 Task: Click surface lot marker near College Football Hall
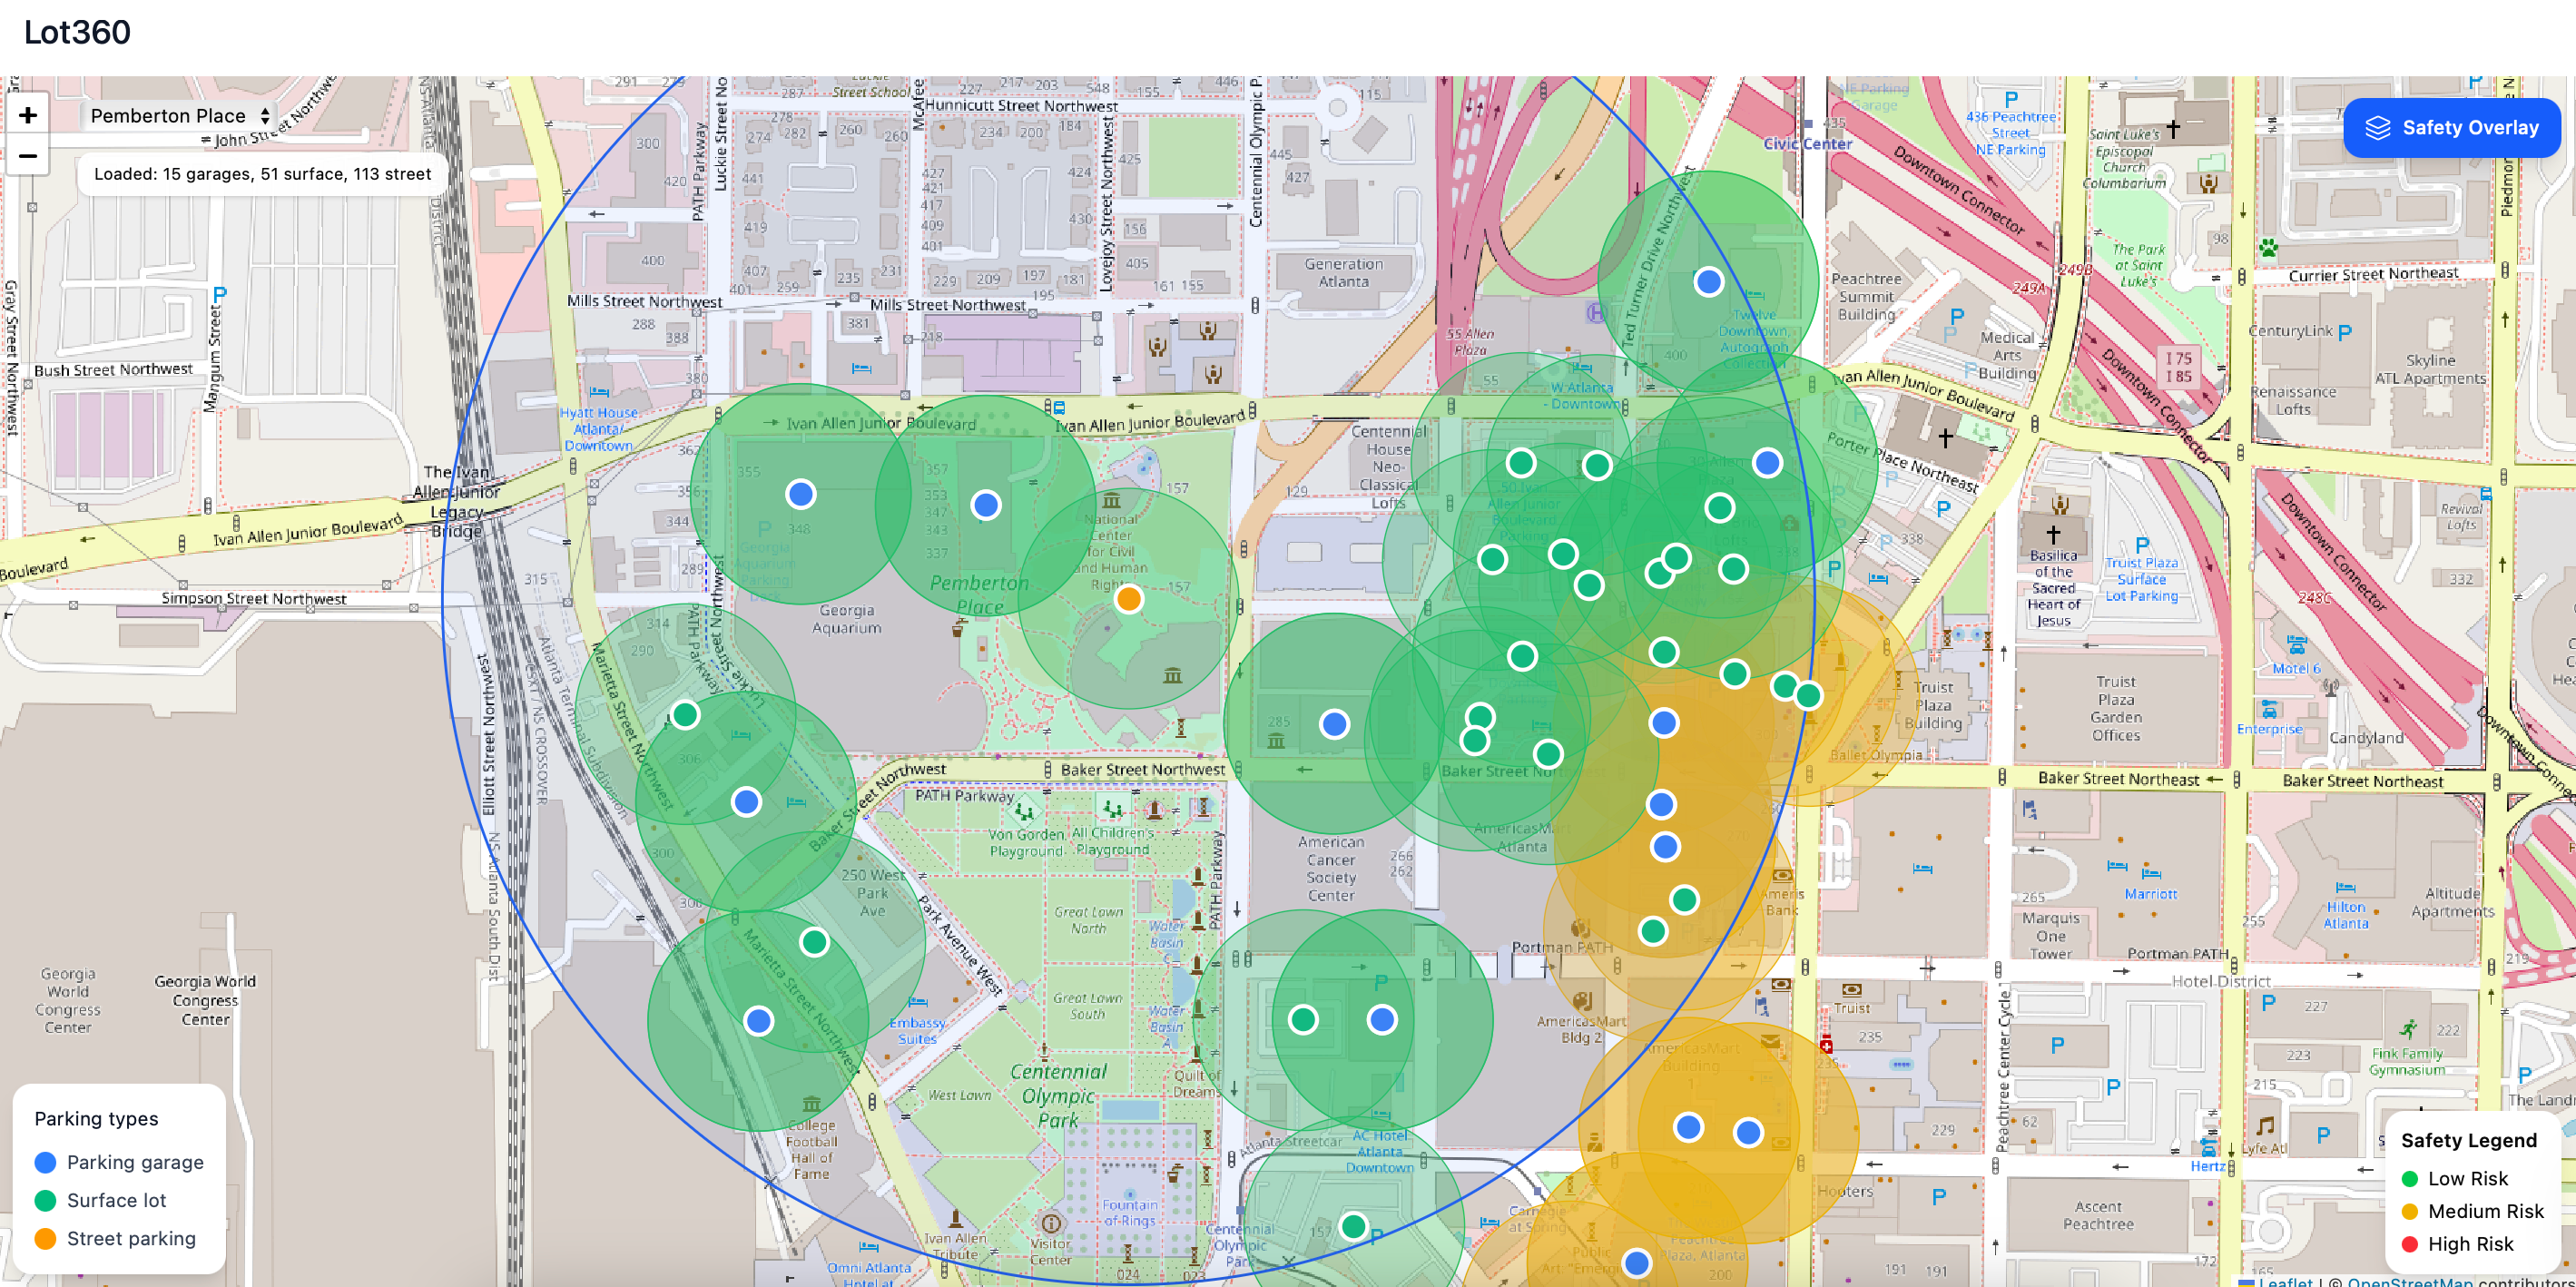point(814,941)
